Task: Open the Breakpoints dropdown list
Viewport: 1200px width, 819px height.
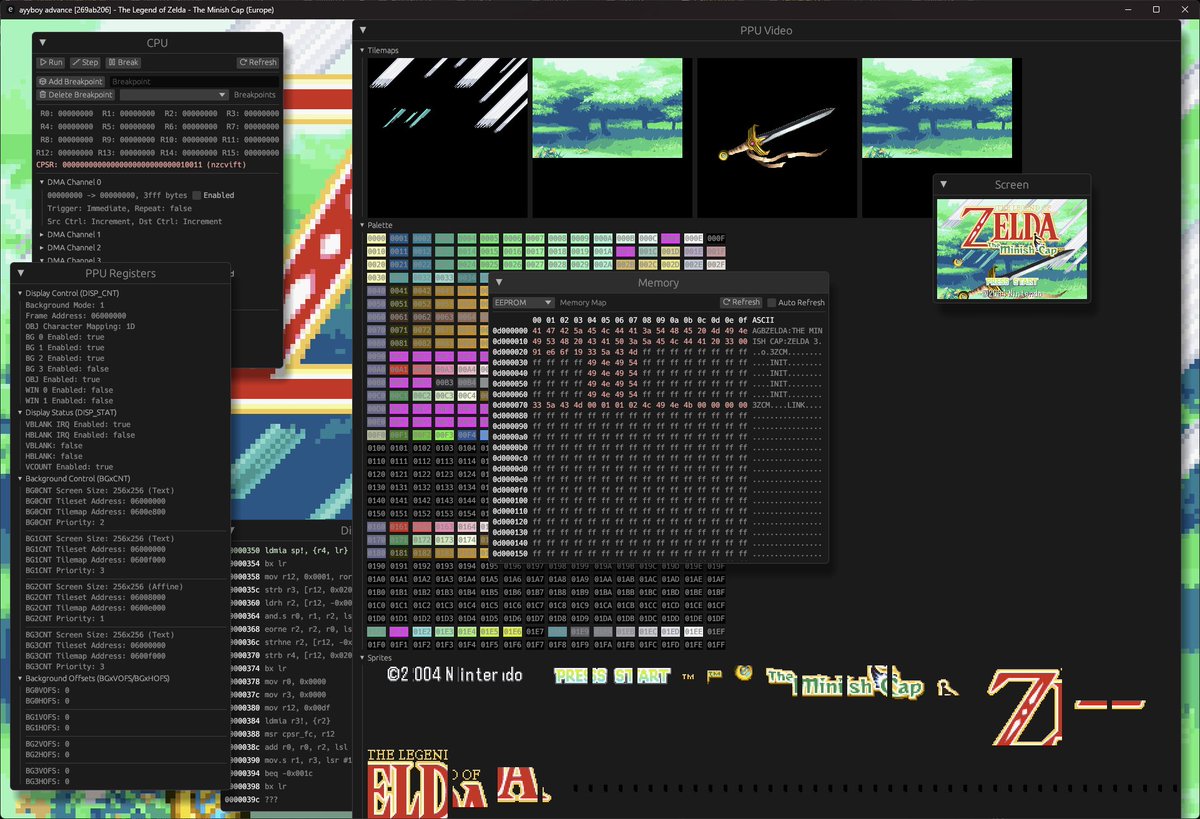Action: pyautogui.click(x=174, y=95)
